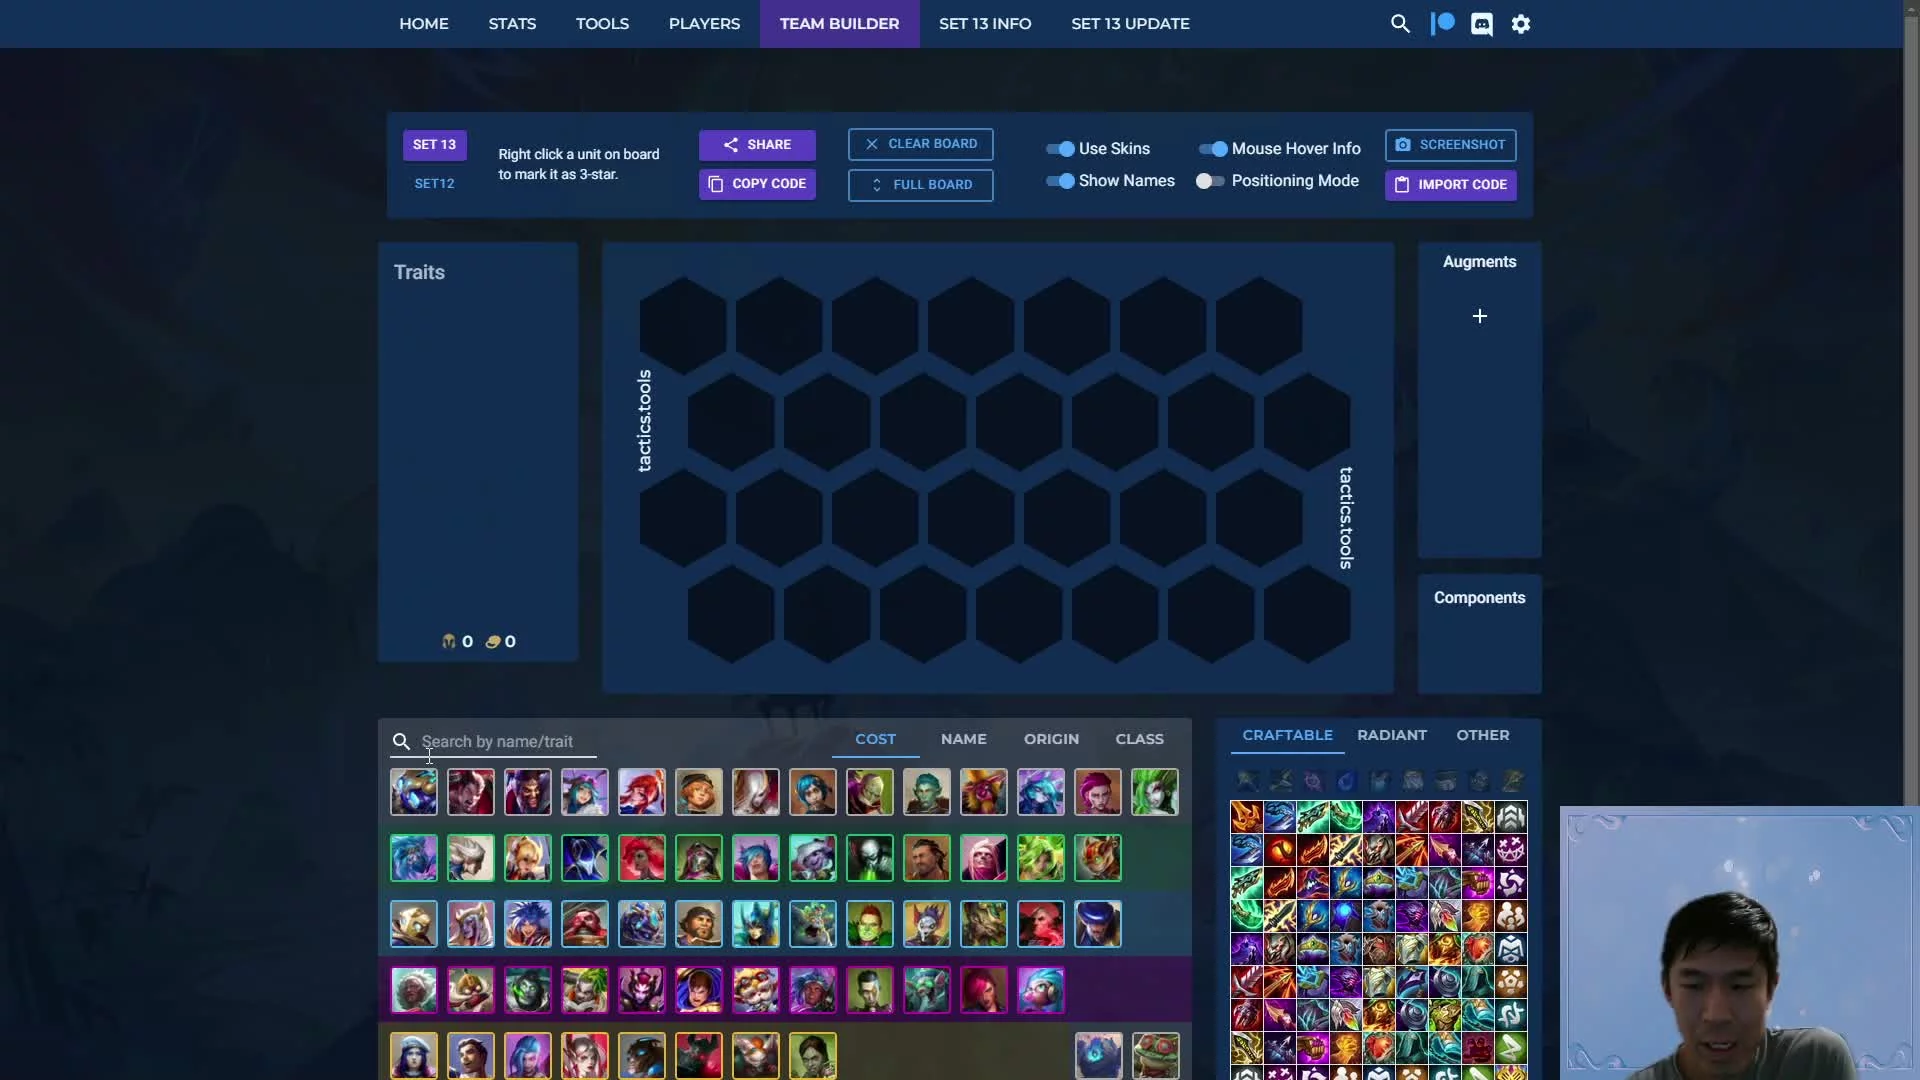This screenshot has height=1080, width=1920.
Task: Enable the Positioning Mode switch
Action: (1210, 181)
